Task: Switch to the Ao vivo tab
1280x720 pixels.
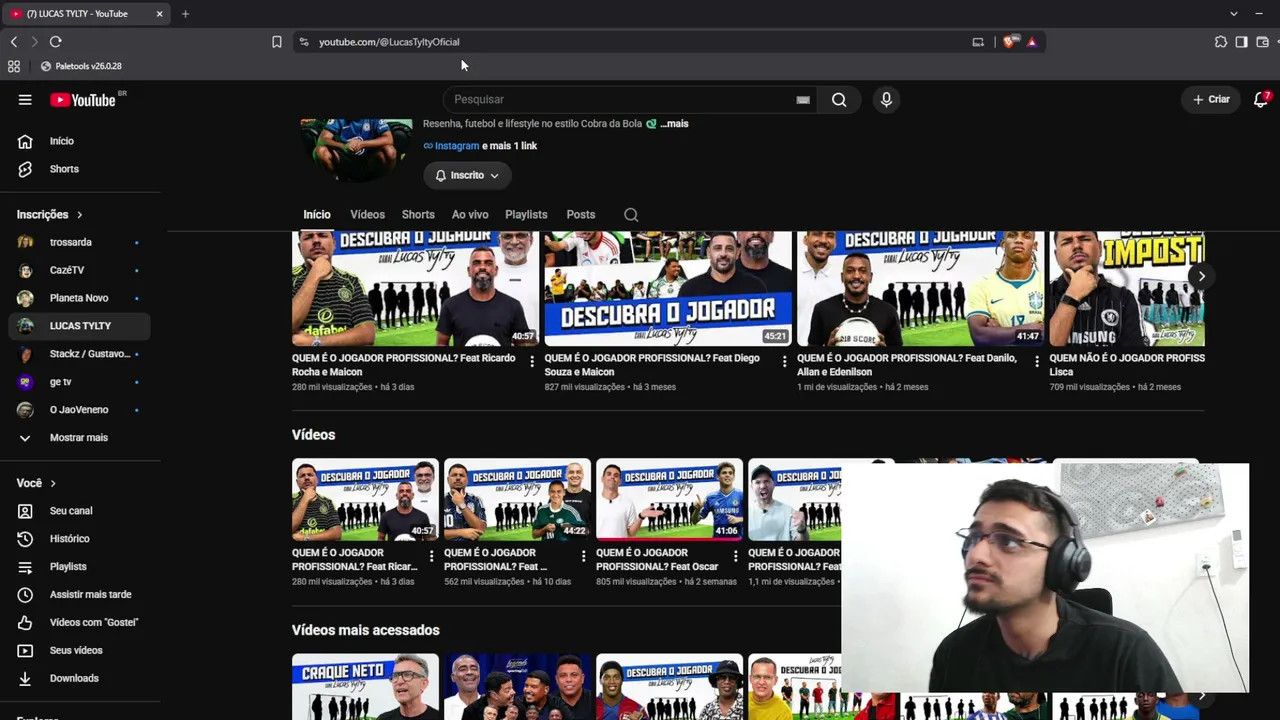Action: click(x=470, y=215)
